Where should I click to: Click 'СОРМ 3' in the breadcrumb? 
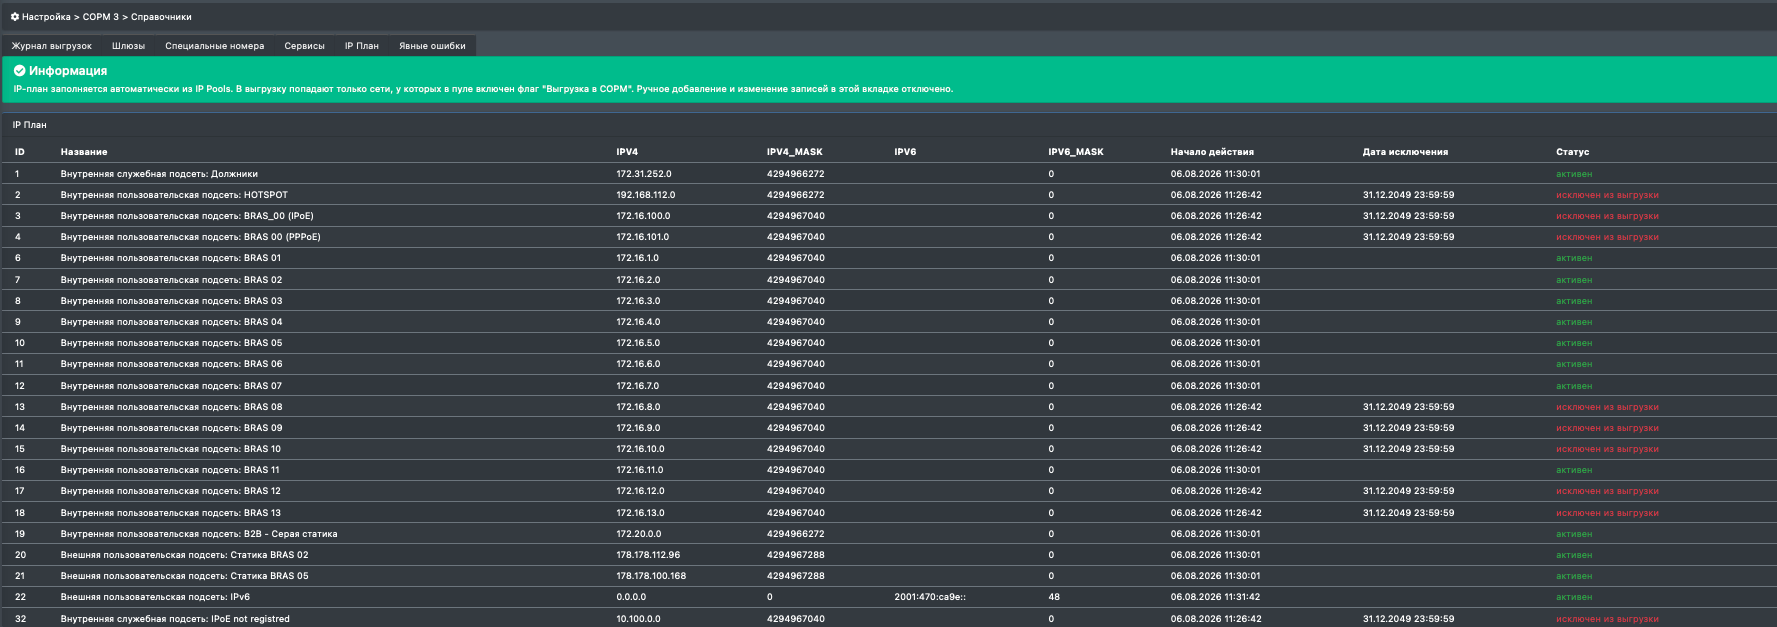pyautogui.click(x=100, y=17)
